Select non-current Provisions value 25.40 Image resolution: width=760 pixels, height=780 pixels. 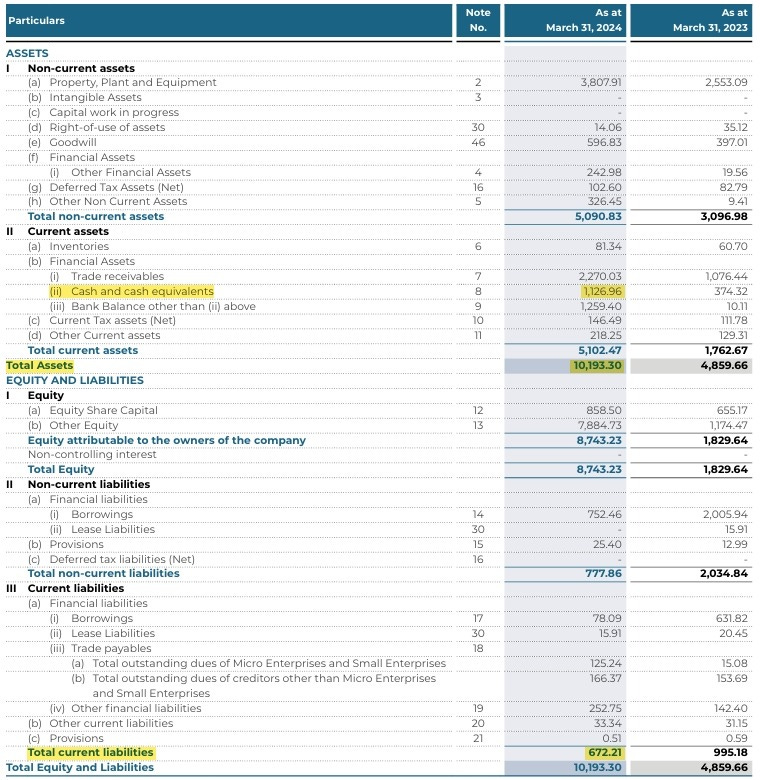tap(607, 544)
